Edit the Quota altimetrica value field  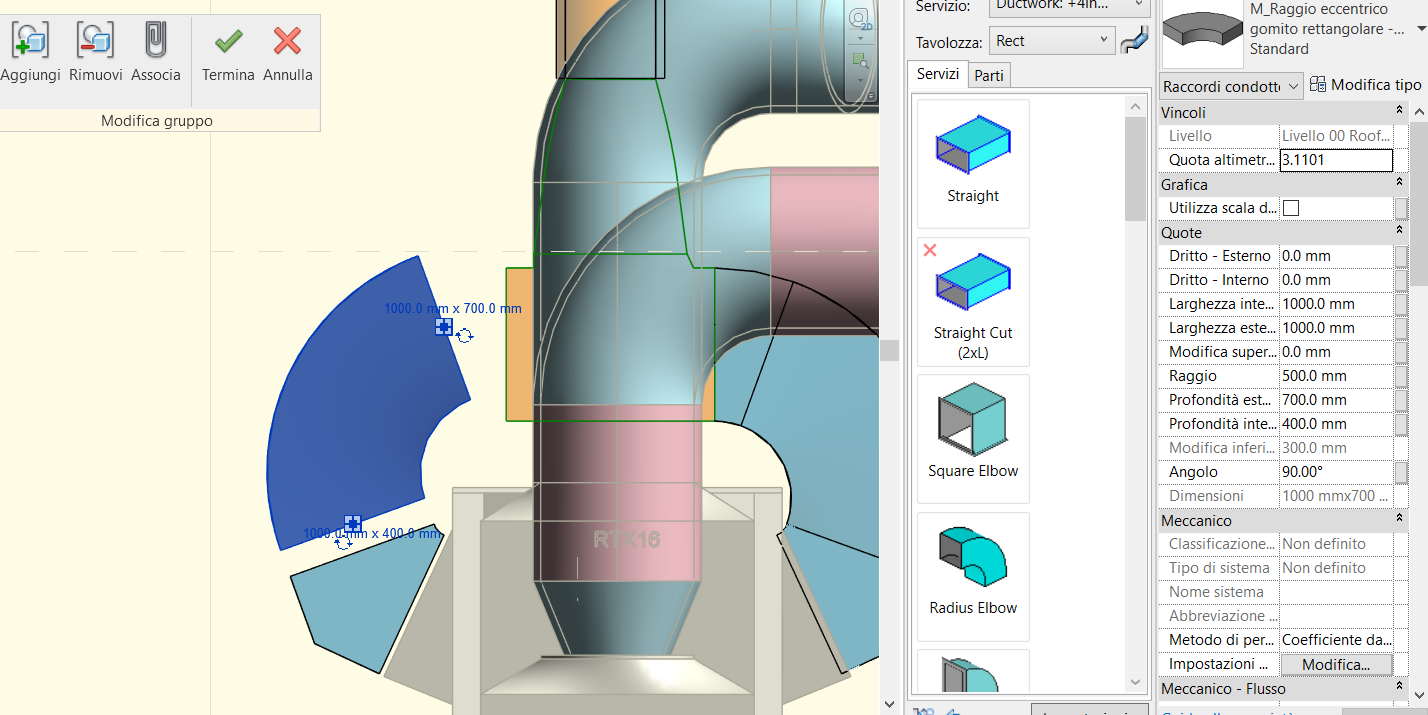1335,160
